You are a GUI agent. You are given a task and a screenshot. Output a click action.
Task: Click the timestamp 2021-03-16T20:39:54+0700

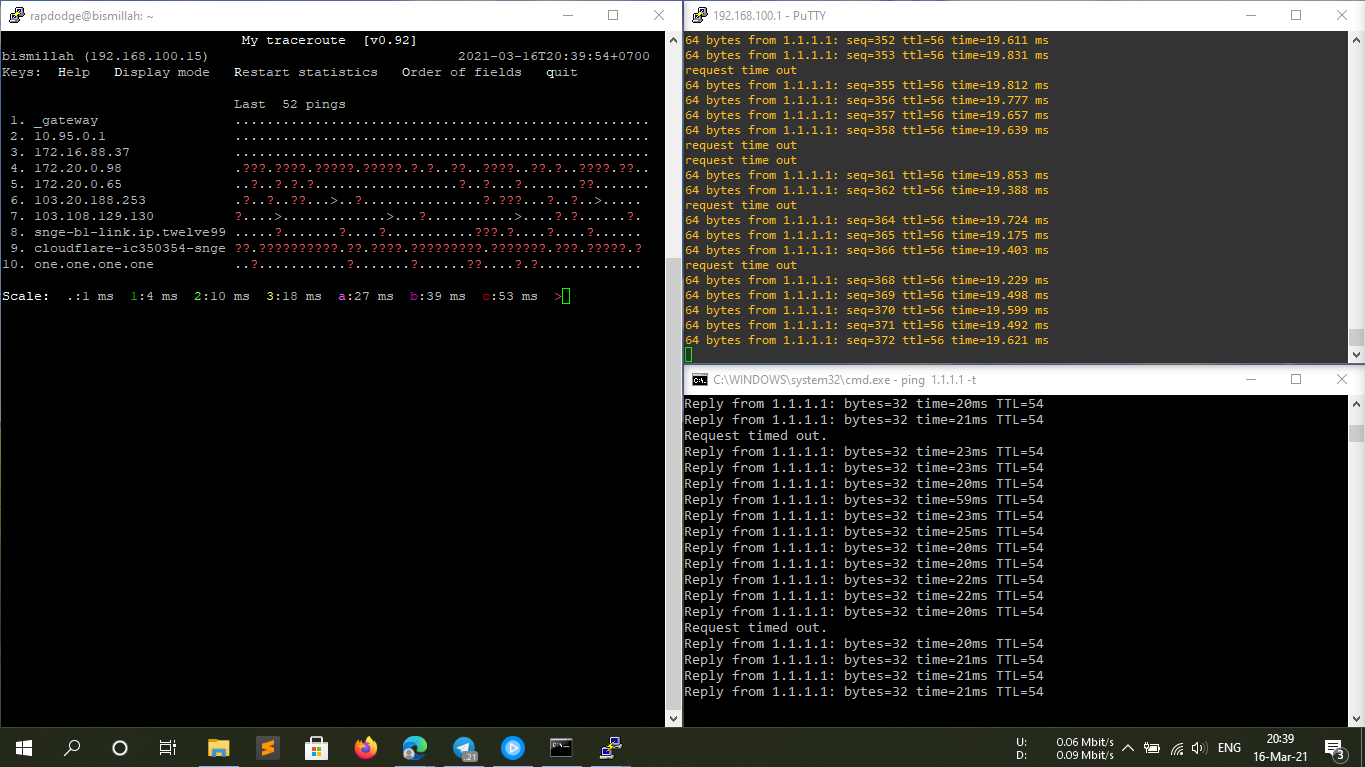(x=553, y=56)
